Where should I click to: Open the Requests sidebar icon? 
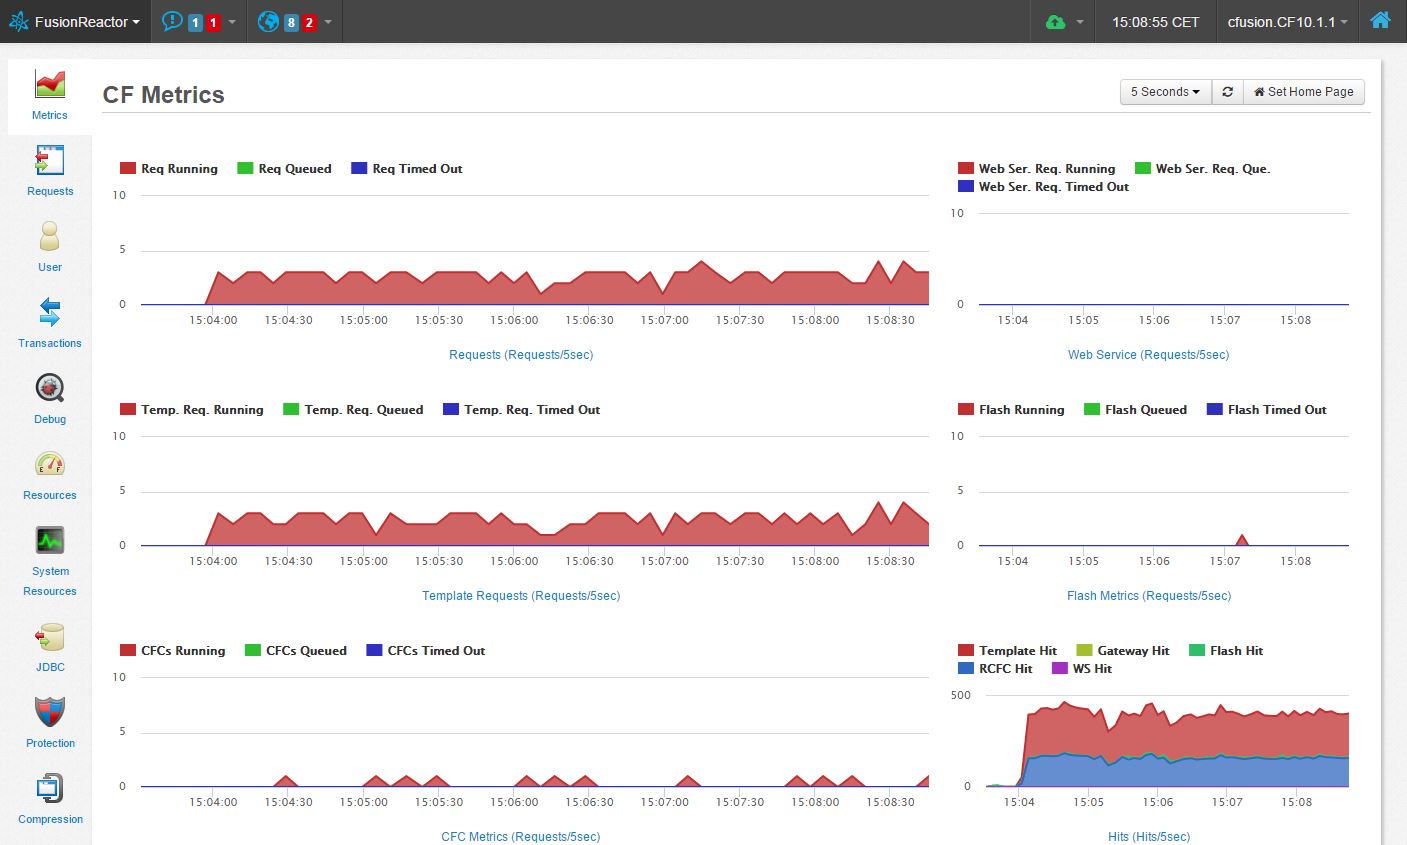(x=49, y=162)
